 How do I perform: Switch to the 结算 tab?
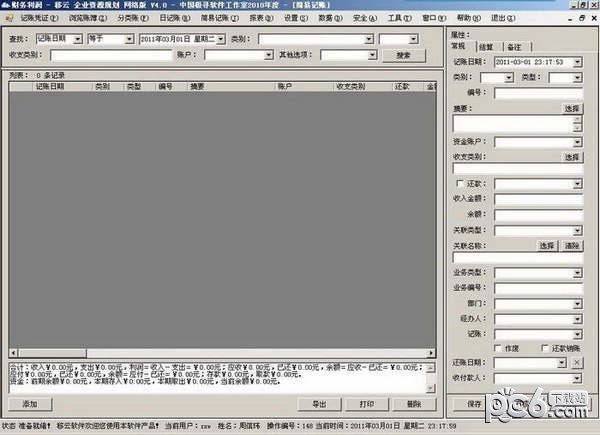coord(485,47)
